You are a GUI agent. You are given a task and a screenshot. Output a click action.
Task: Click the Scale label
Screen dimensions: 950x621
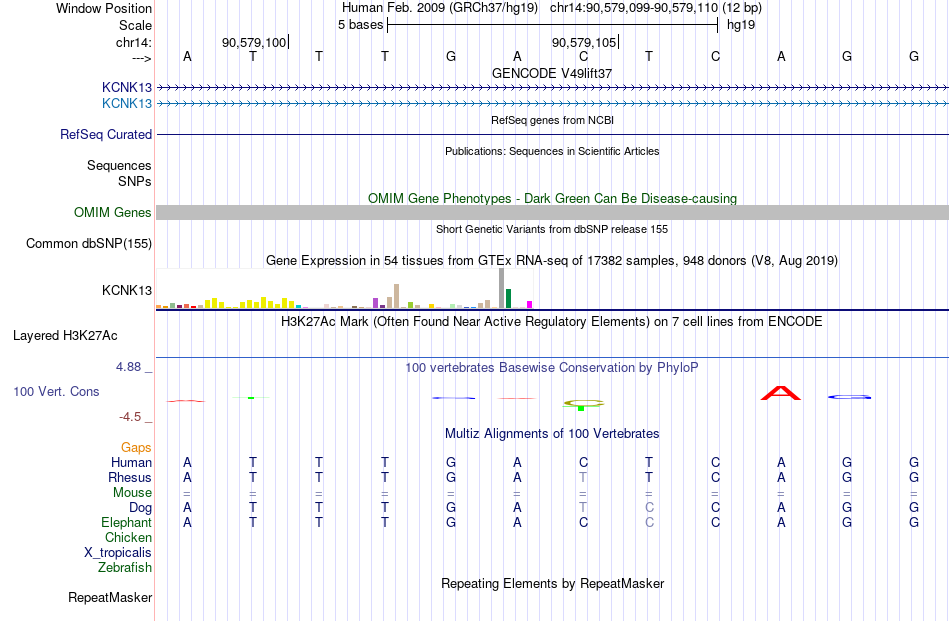(135, 25)
